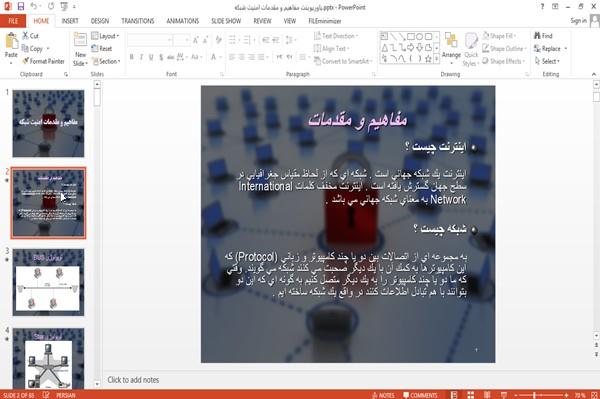
Task: Decrease font size with smaller A icon
Action: click(x=205, y=40)
